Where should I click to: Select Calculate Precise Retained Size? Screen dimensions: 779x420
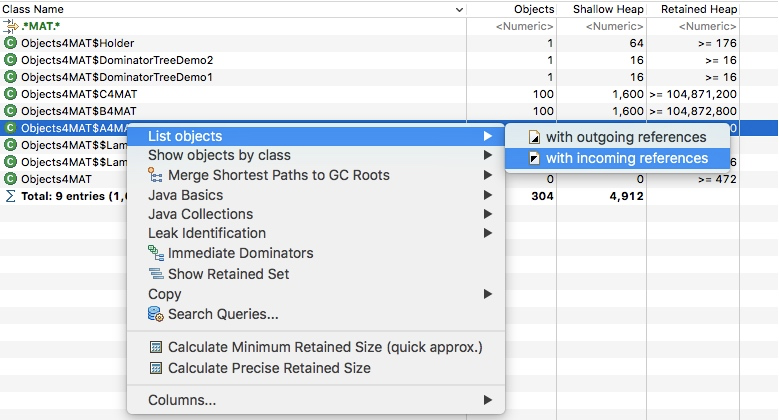coord(269,368)
